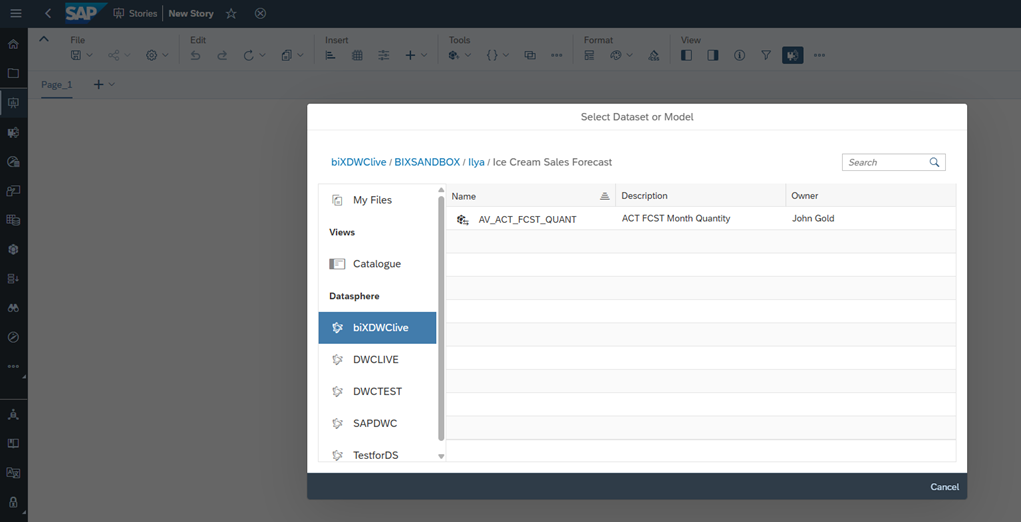
Task: Open Stories in the top breadcrumb
Action: pos(135,13)
